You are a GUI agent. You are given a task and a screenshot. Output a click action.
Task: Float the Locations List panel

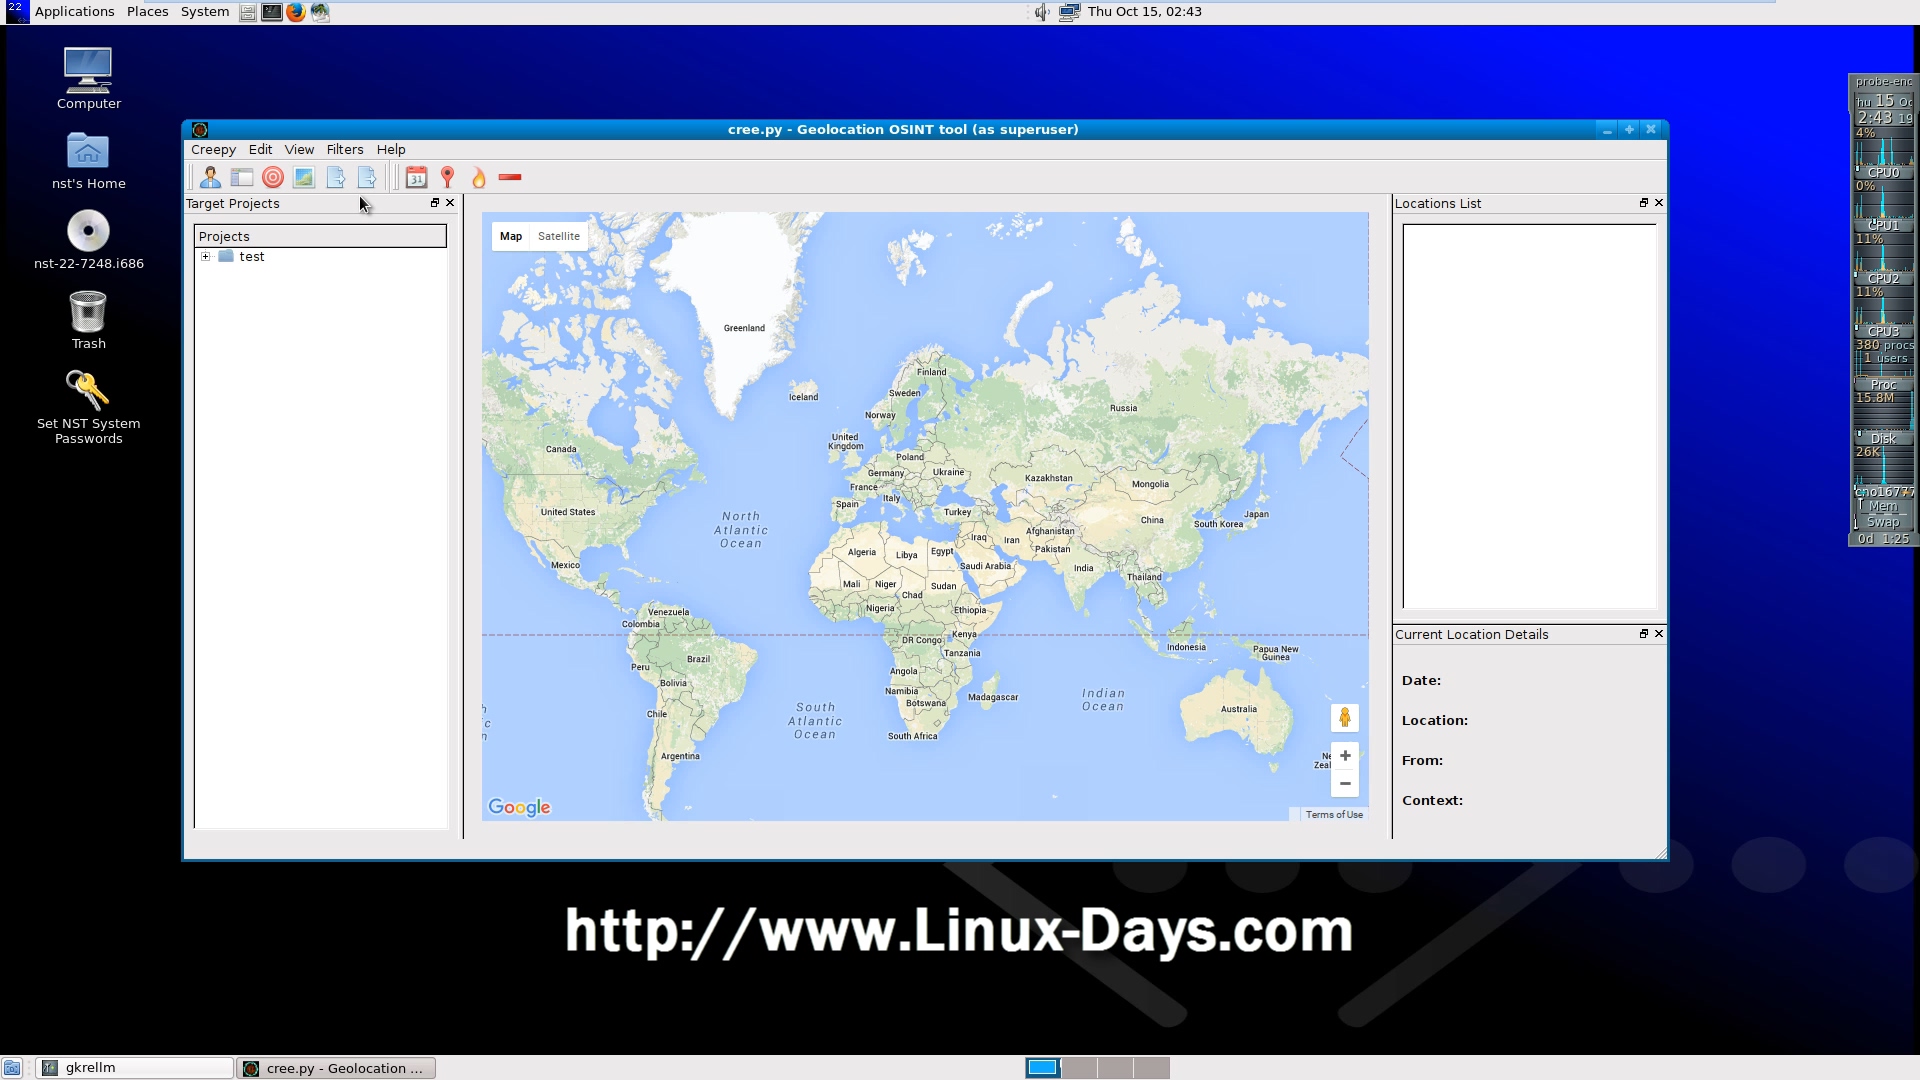[x=1644, y=202]
